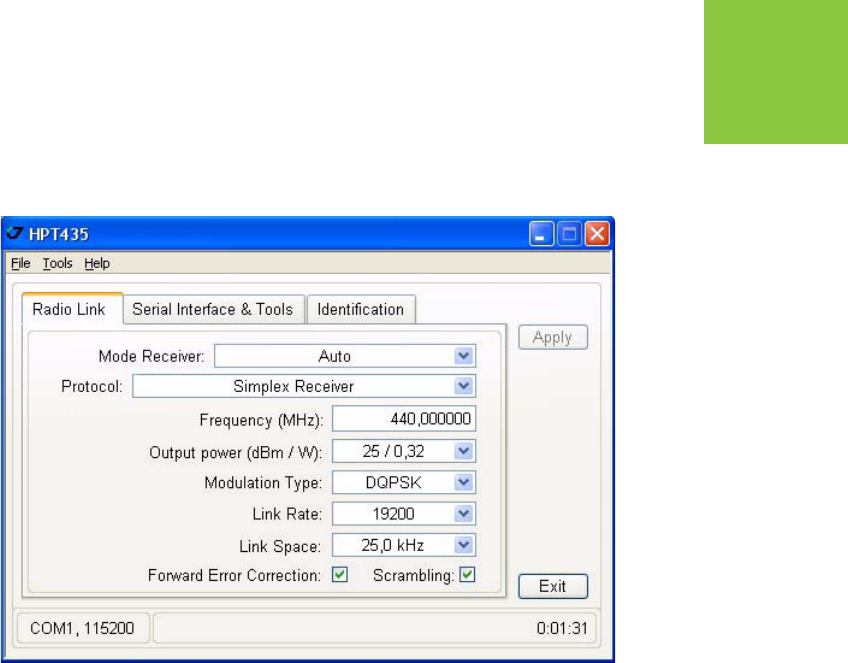Image resolution: width=848 pixels, height=663 pixels.
Task: Select the 25,0 kHz link space value
Action: tap(393, 545)
